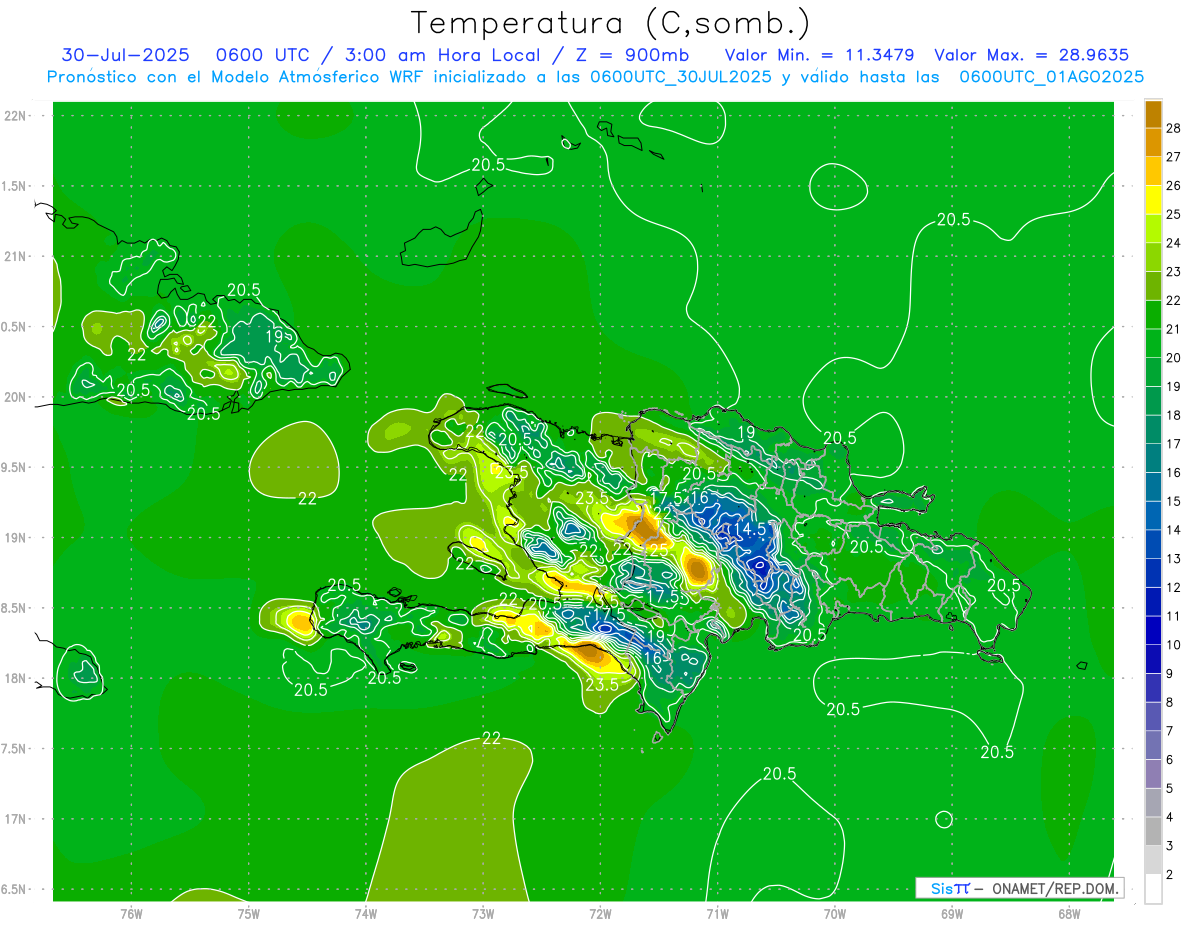The image size is (1200, 927).
Task: Click the "72W" longitude axis label
Action: [x=600, y=913]
